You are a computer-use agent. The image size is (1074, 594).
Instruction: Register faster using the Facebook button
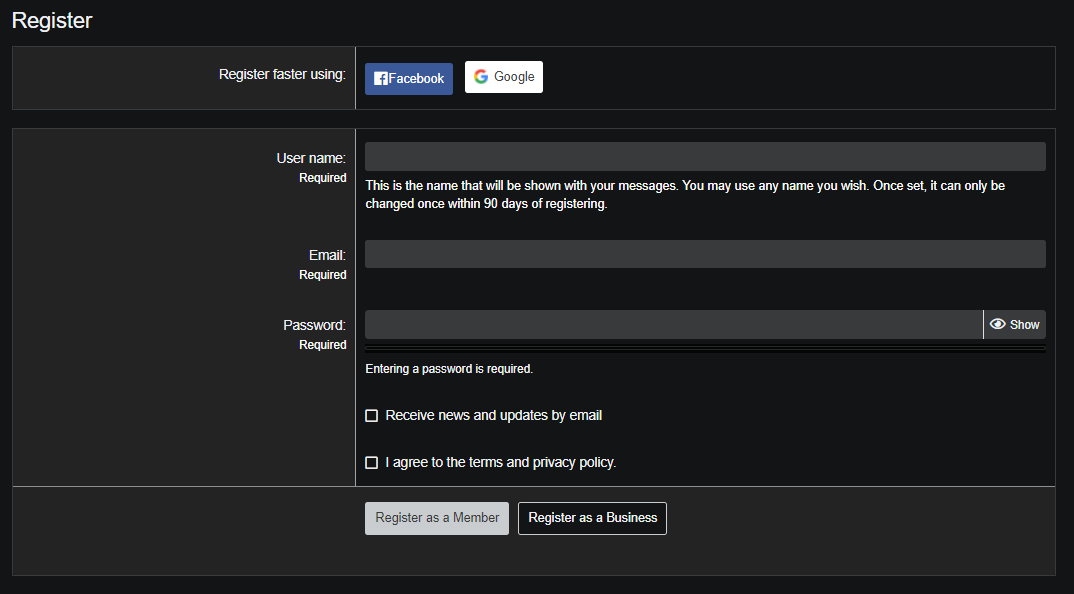tap(408, 79)
